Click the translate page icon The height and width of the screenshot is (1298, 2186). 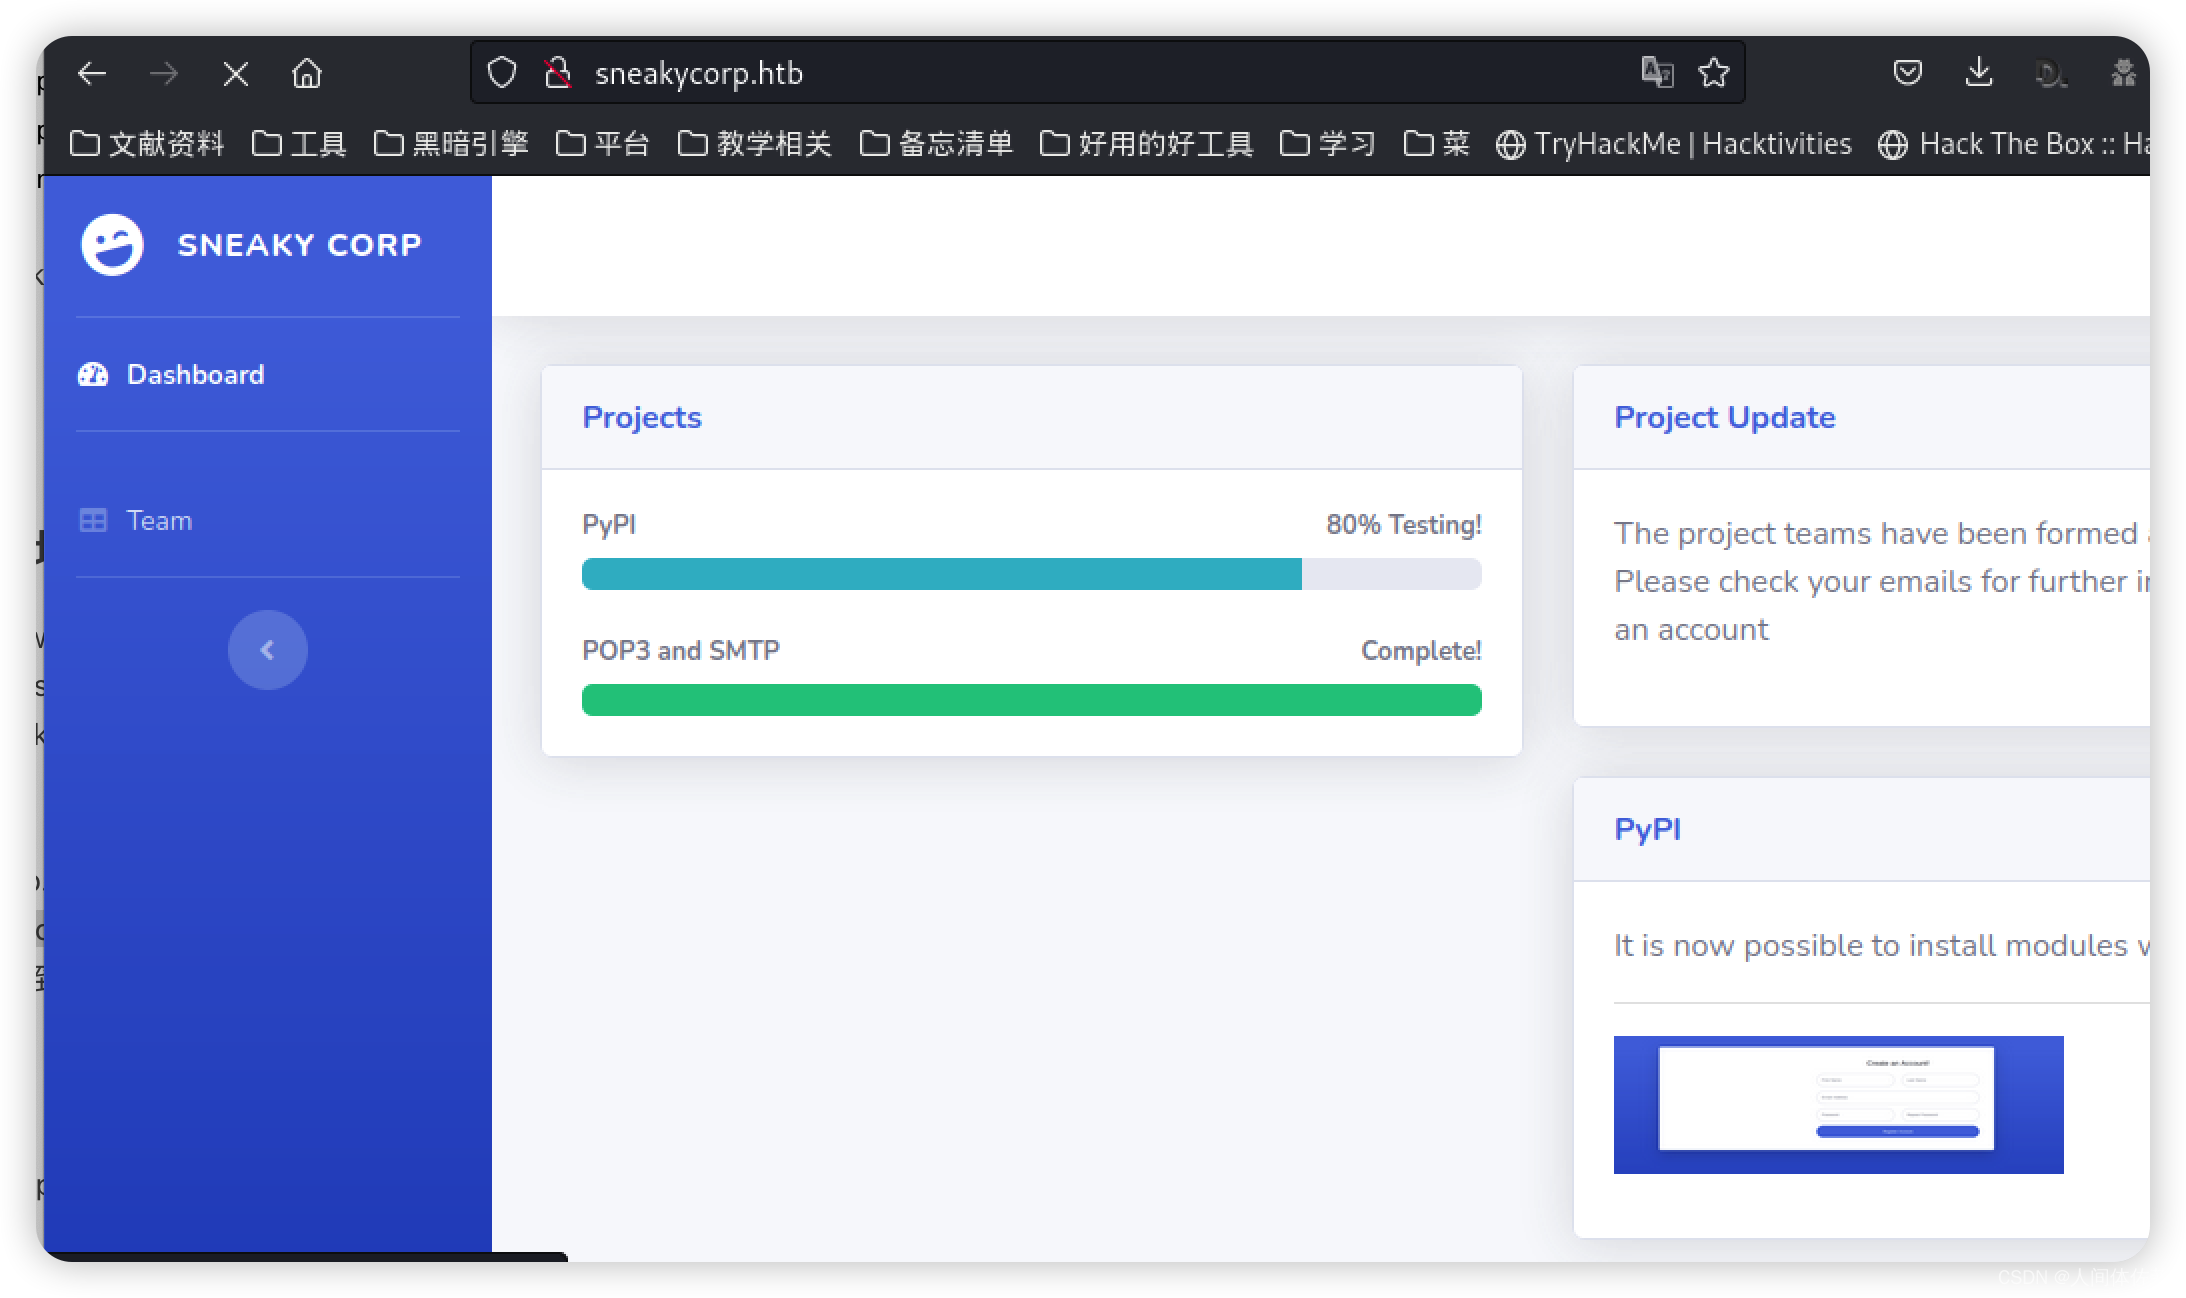pyautogui.click(x=1657, y=72)
